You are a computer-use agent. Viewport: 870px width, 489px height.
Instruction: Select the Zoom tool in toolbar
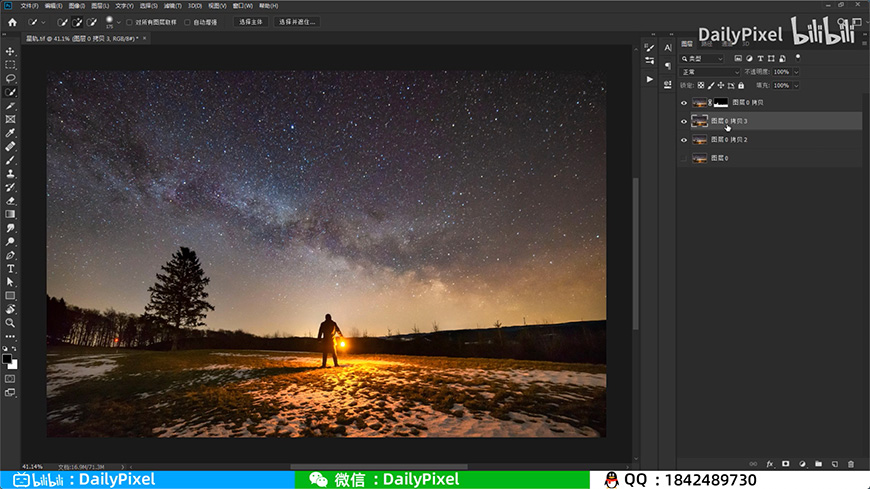(10, 323)
